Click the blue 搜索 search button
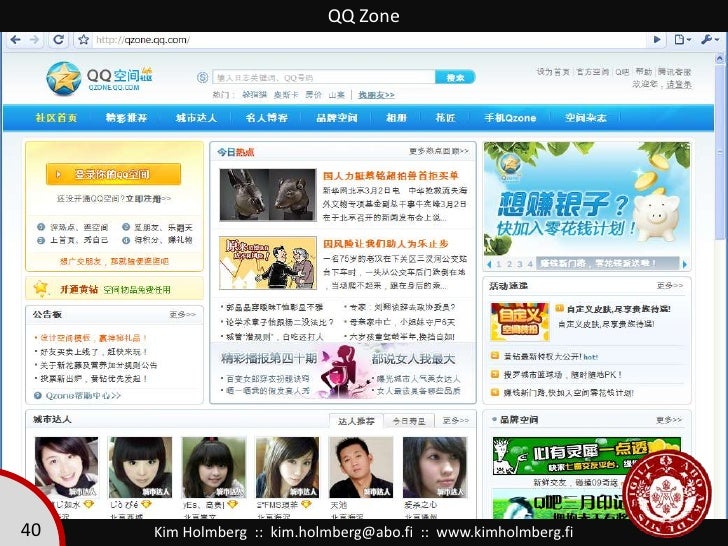Image resolution: width=728 pixels, height=546 pixels. 455,77
